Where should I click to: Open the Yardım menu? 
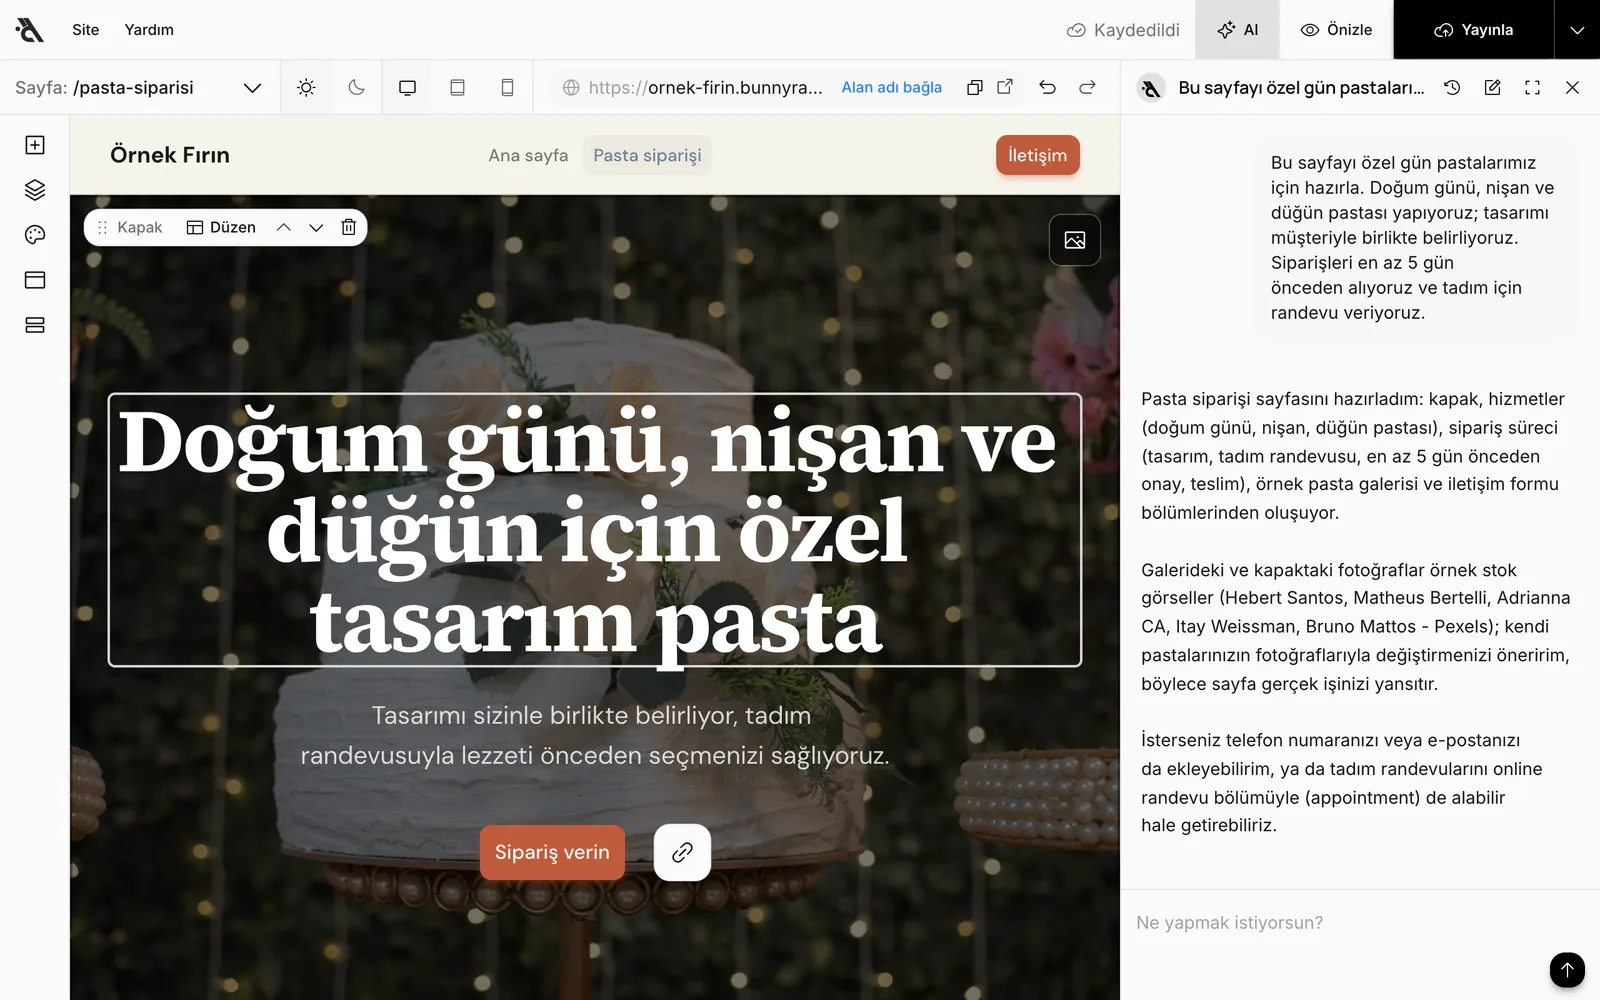[x=149, y=30]
